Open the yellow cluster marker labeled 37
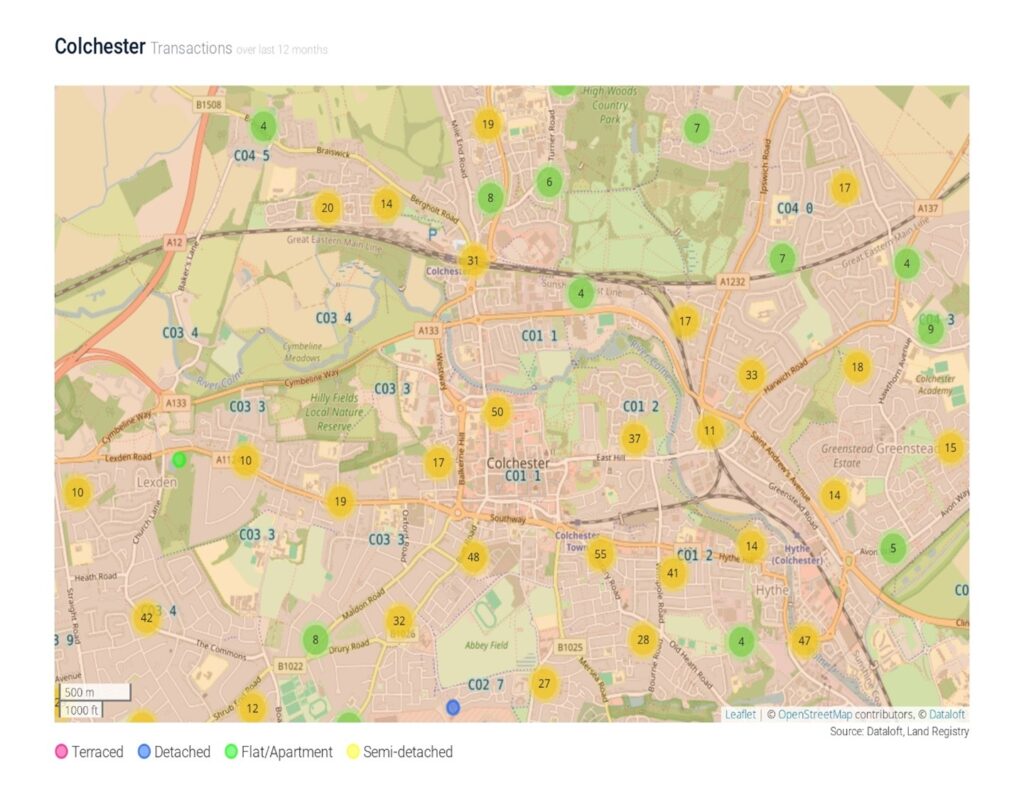This screenshot has height=812, width=1024. click(634, 438)
